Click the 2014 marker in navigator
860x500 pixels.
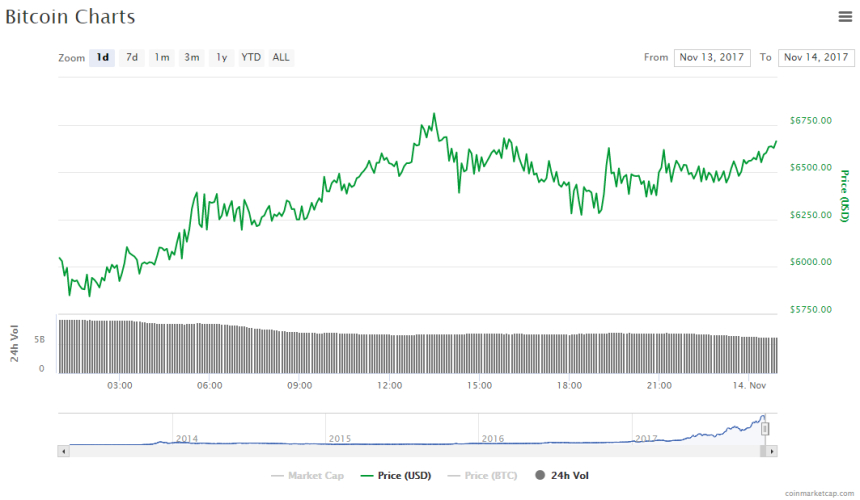(x=186, y=439)
